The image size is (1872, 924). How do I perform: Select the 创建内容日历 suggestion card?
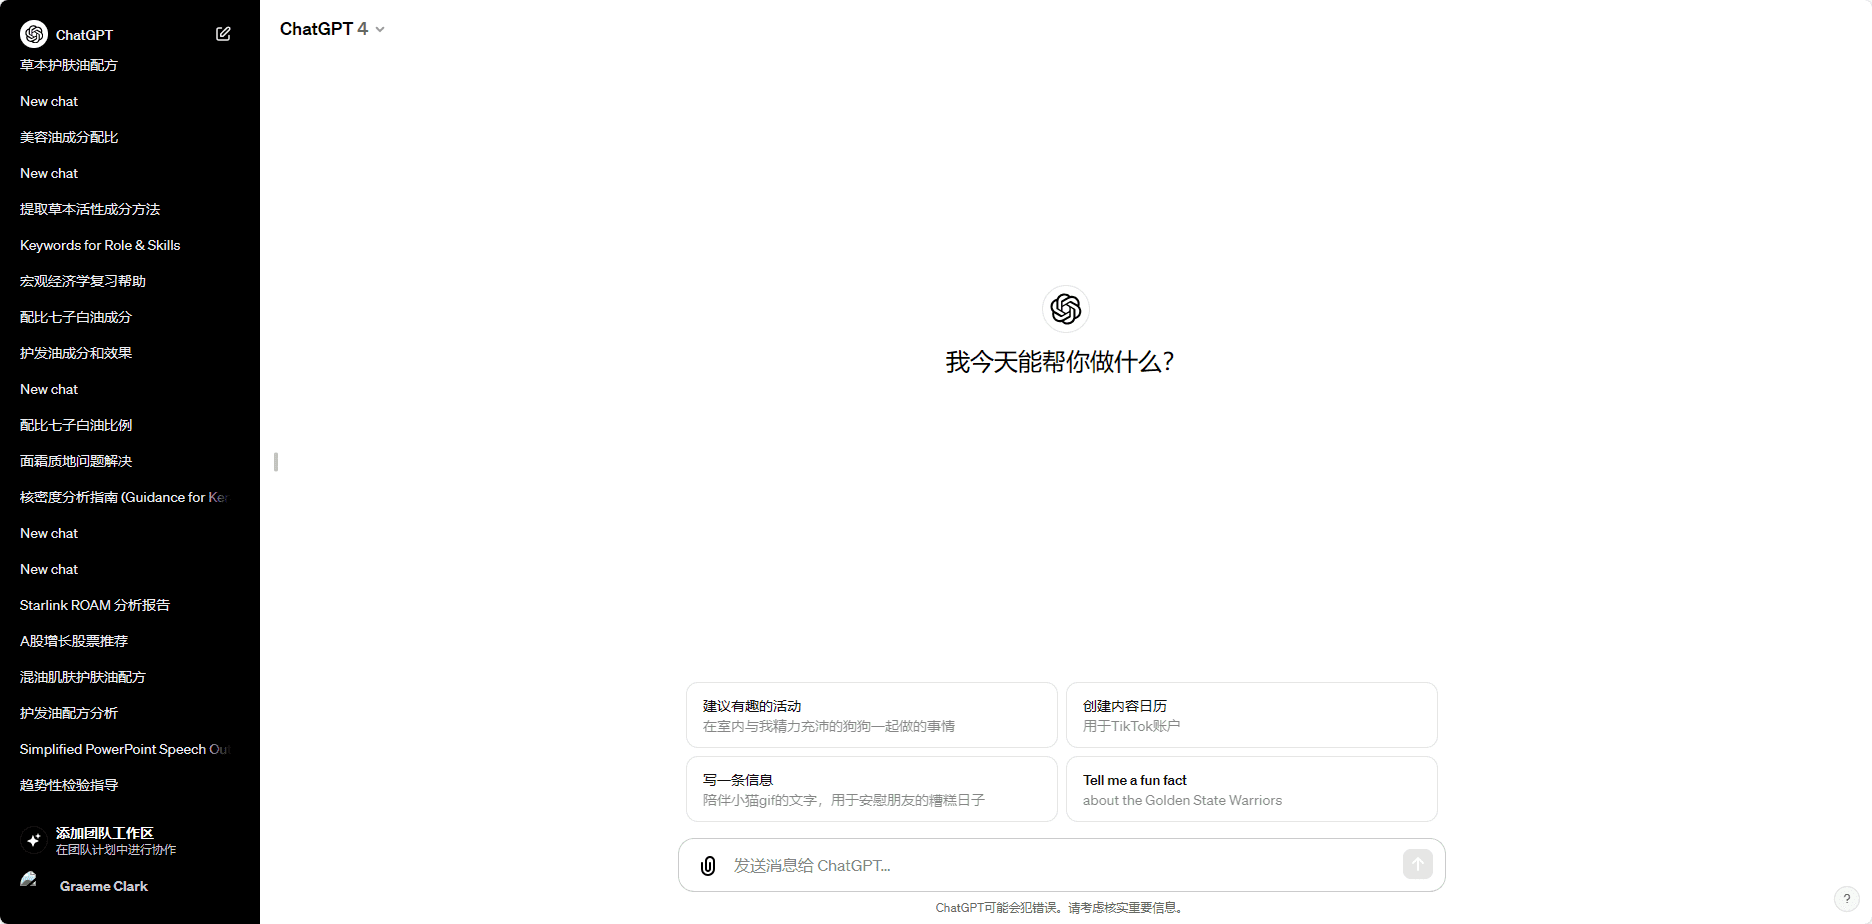click(1252, 715)
